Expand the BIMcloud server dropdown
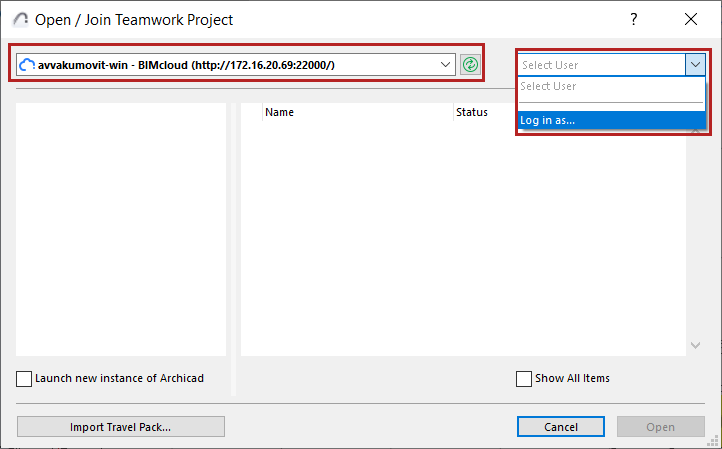Image resolution: width=722 pixels, height=449 pixels. tap(446, 64)
